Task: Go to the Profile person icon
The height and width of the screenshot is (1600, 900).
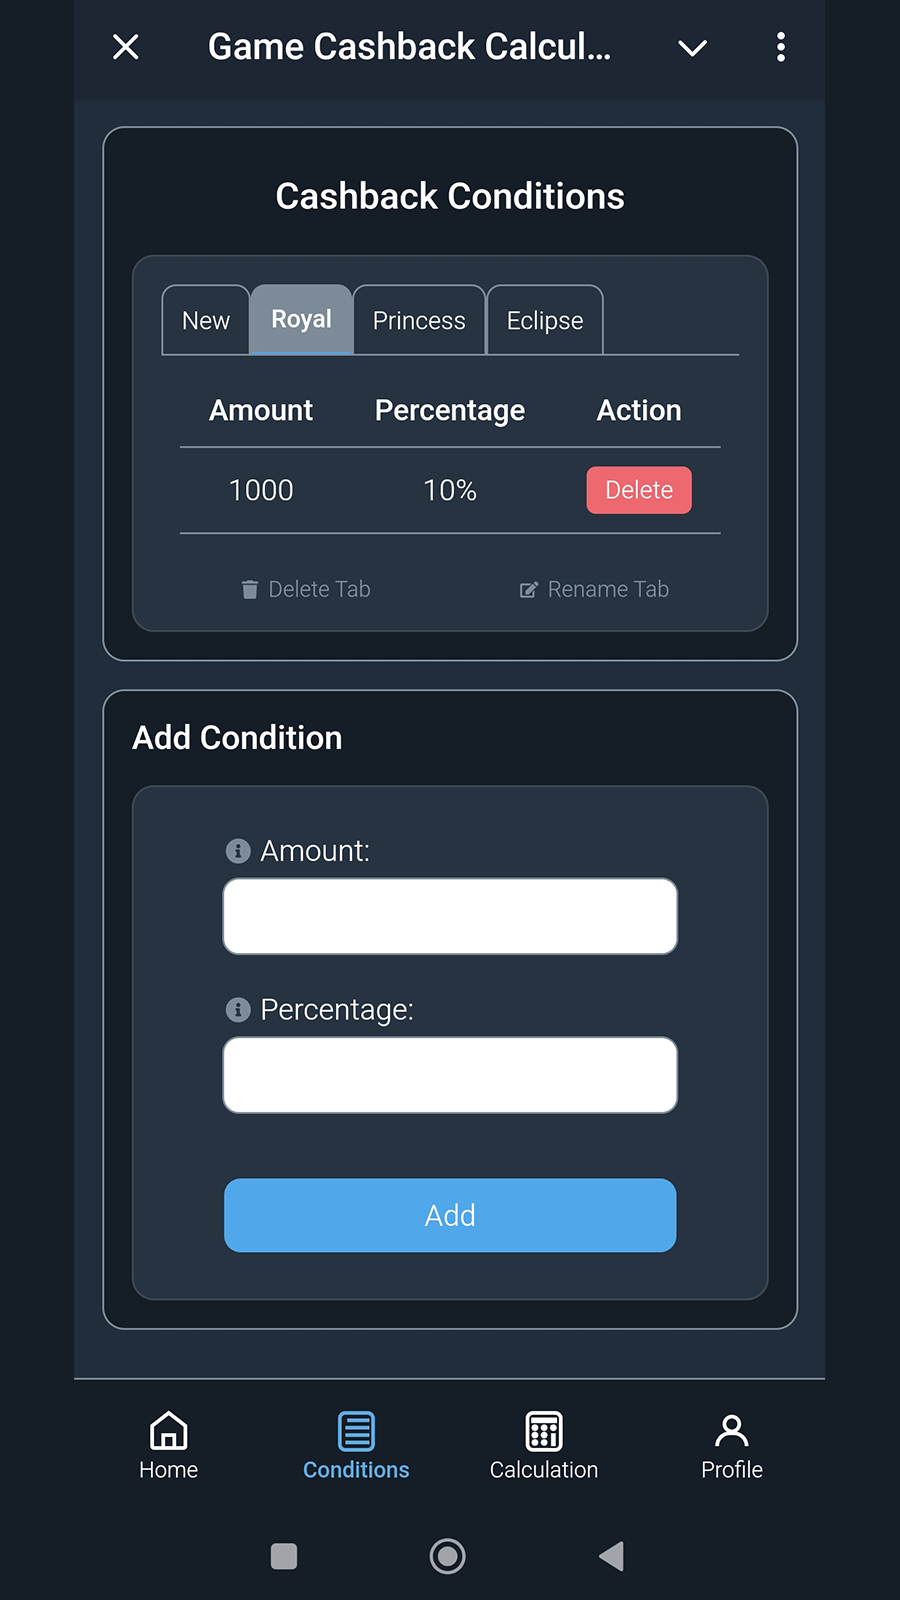Action: 731,1431
